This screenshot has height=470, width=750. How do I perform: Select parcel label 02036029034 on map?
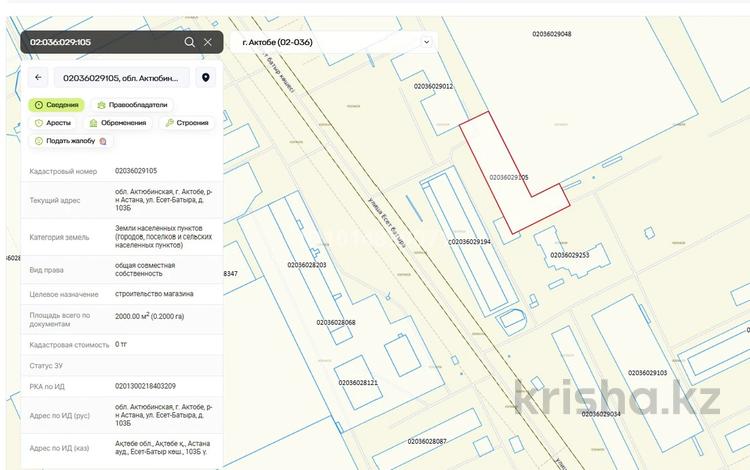(601, 414)
